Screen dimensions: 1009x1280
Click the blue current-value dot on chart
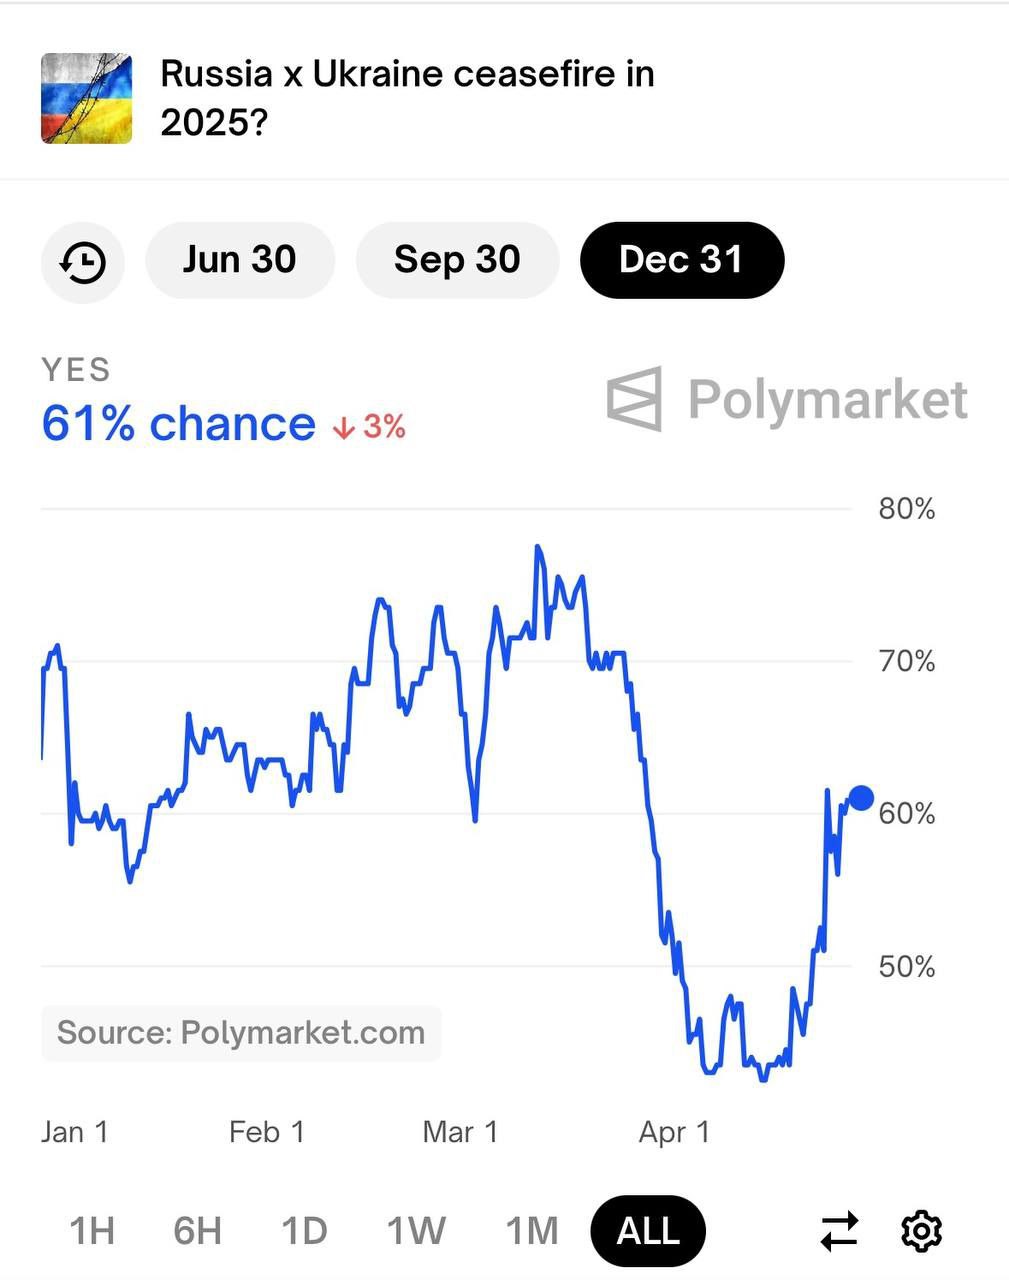point(861,798)
